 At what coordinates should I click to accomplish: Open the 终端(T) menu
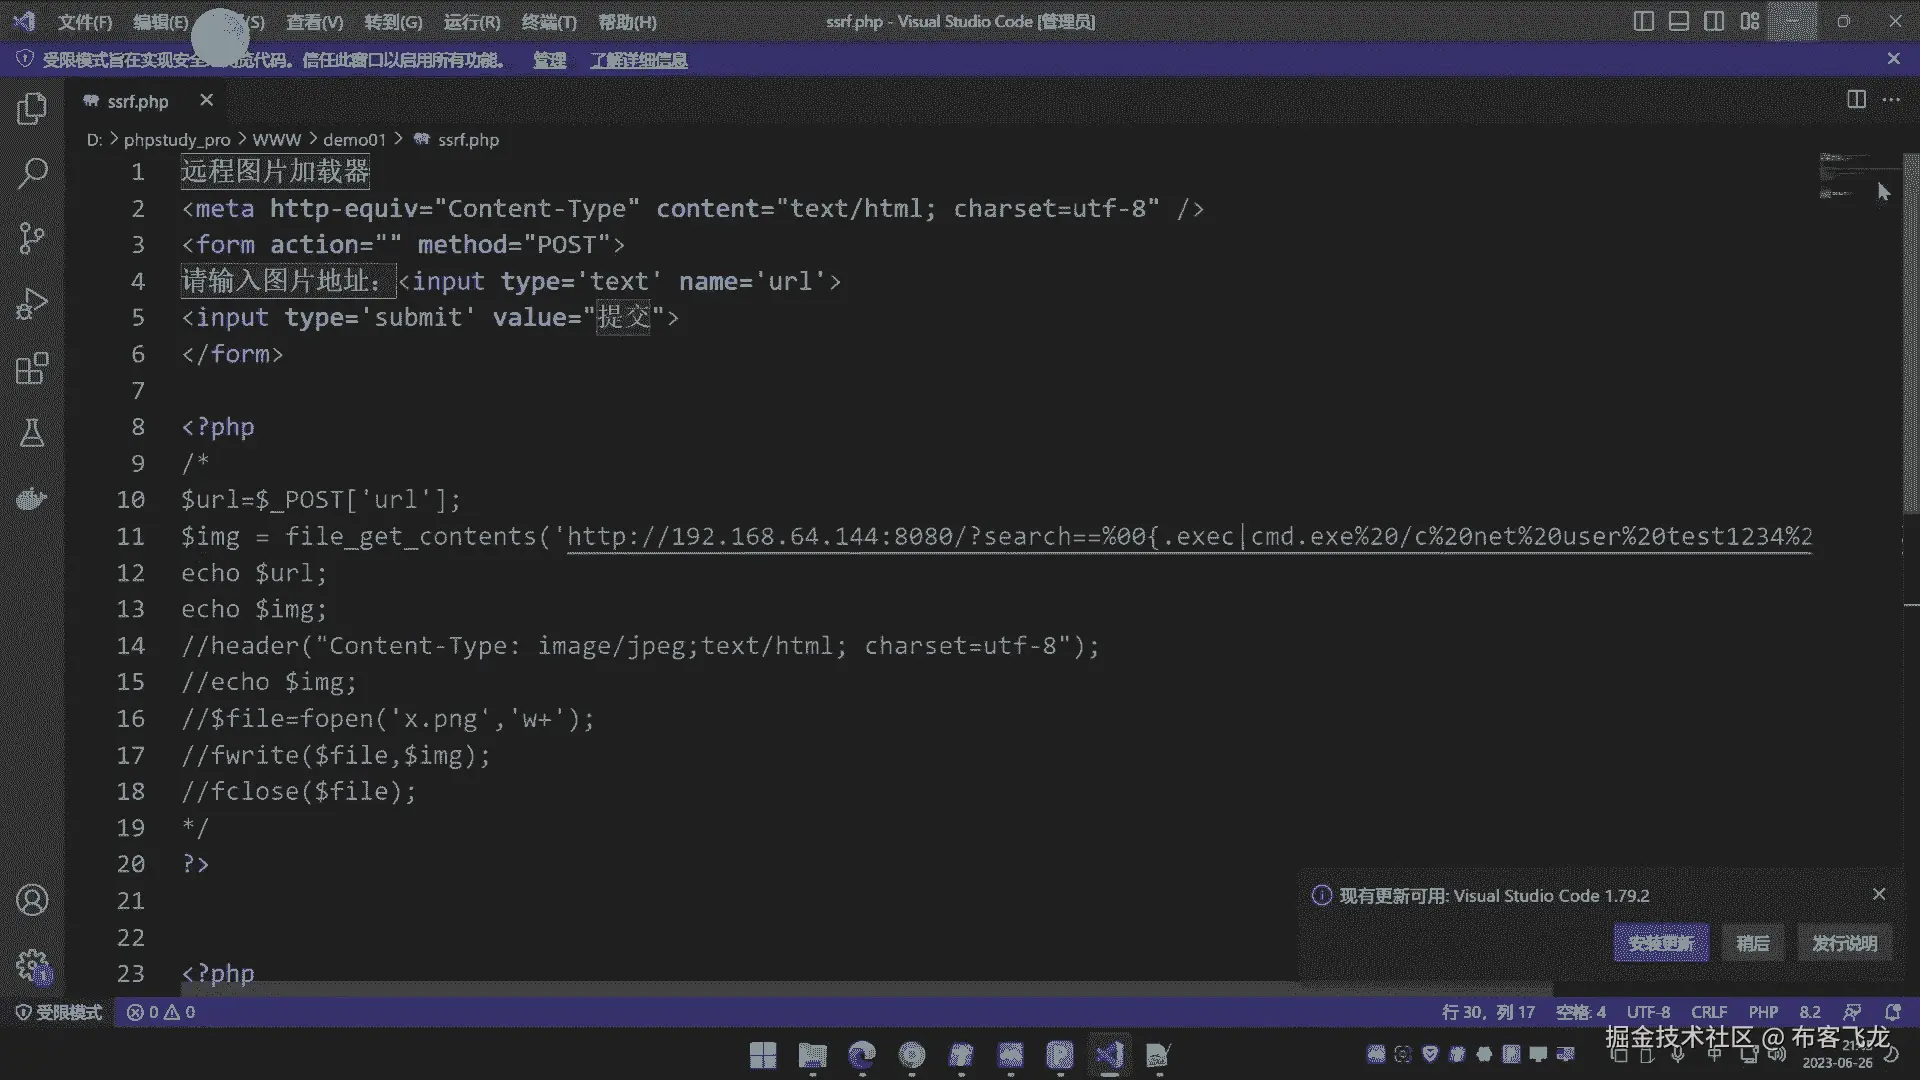coord(549,22)
